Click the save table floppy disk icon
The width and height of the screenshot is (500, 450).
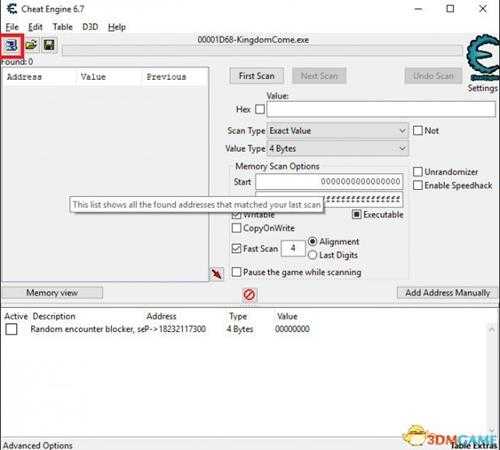[x=49, y=45]
